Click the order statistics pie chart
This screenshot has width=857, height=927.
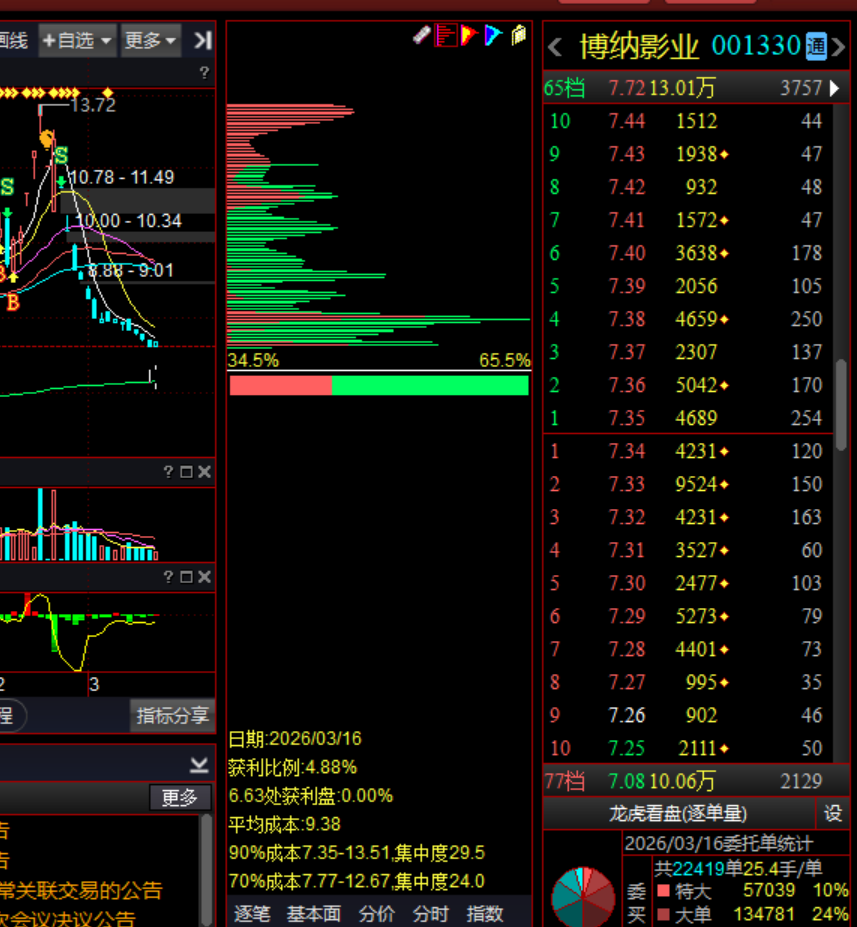[583, 896]
